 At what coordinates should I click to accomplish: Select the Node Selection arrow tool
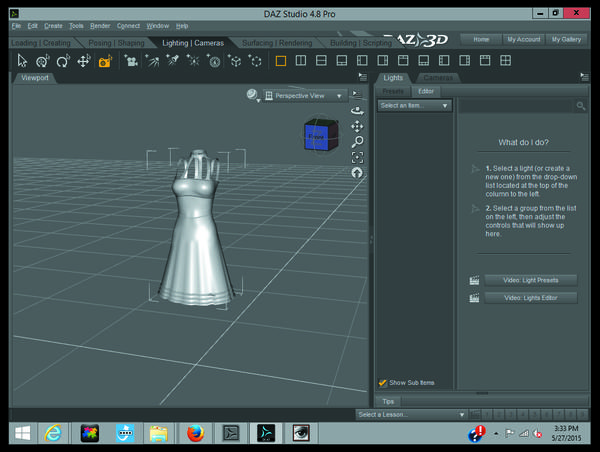(x=22, y=61)
